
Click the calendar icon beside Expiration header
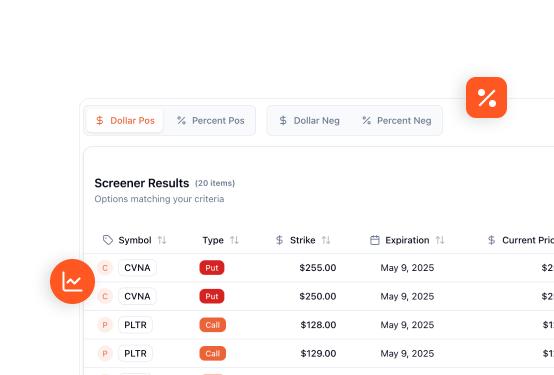pyautogui.click(x=375, y=240)
